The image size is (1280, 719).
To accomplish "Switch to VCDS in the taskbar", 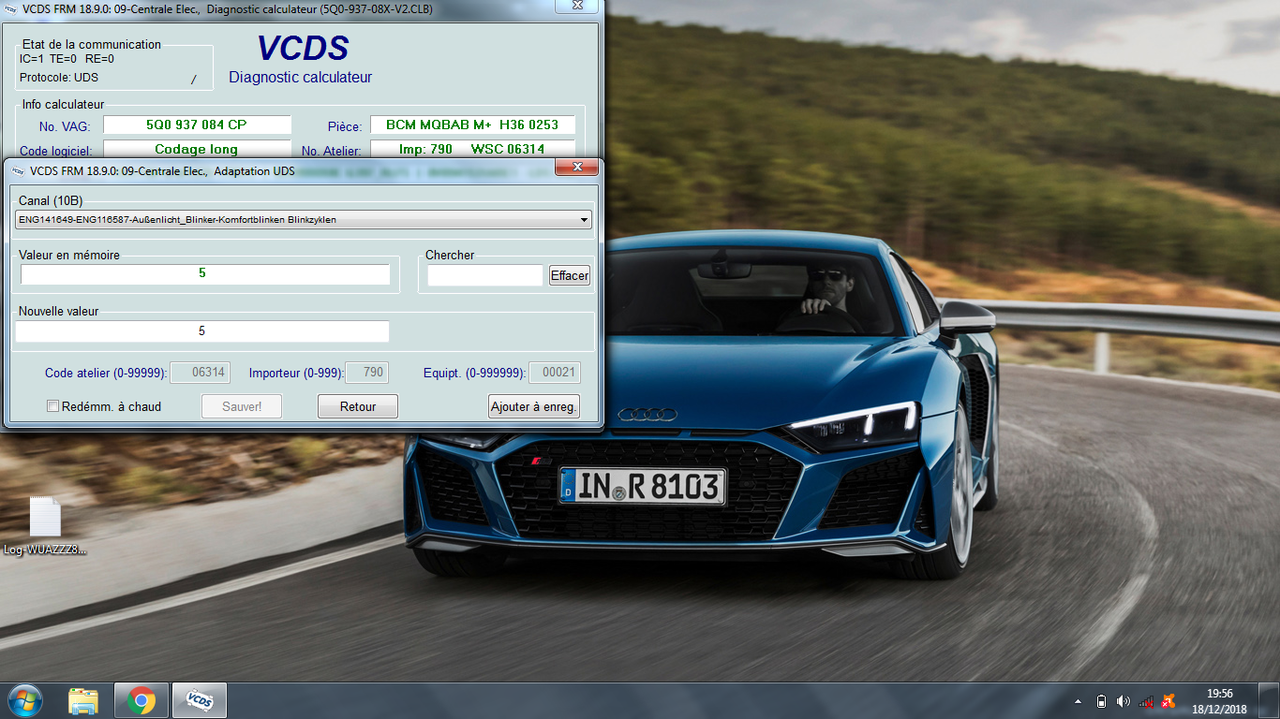I will click(199, 700).
